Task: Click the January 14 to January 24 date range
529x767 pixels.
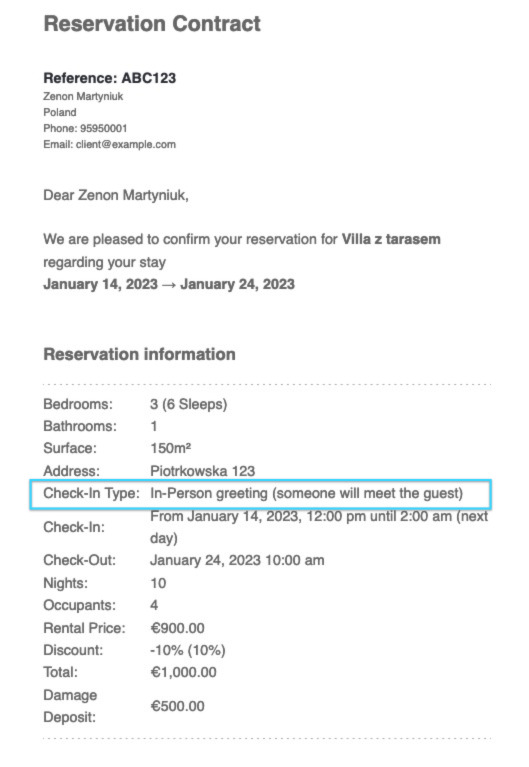Action: [x=169, y=284]
